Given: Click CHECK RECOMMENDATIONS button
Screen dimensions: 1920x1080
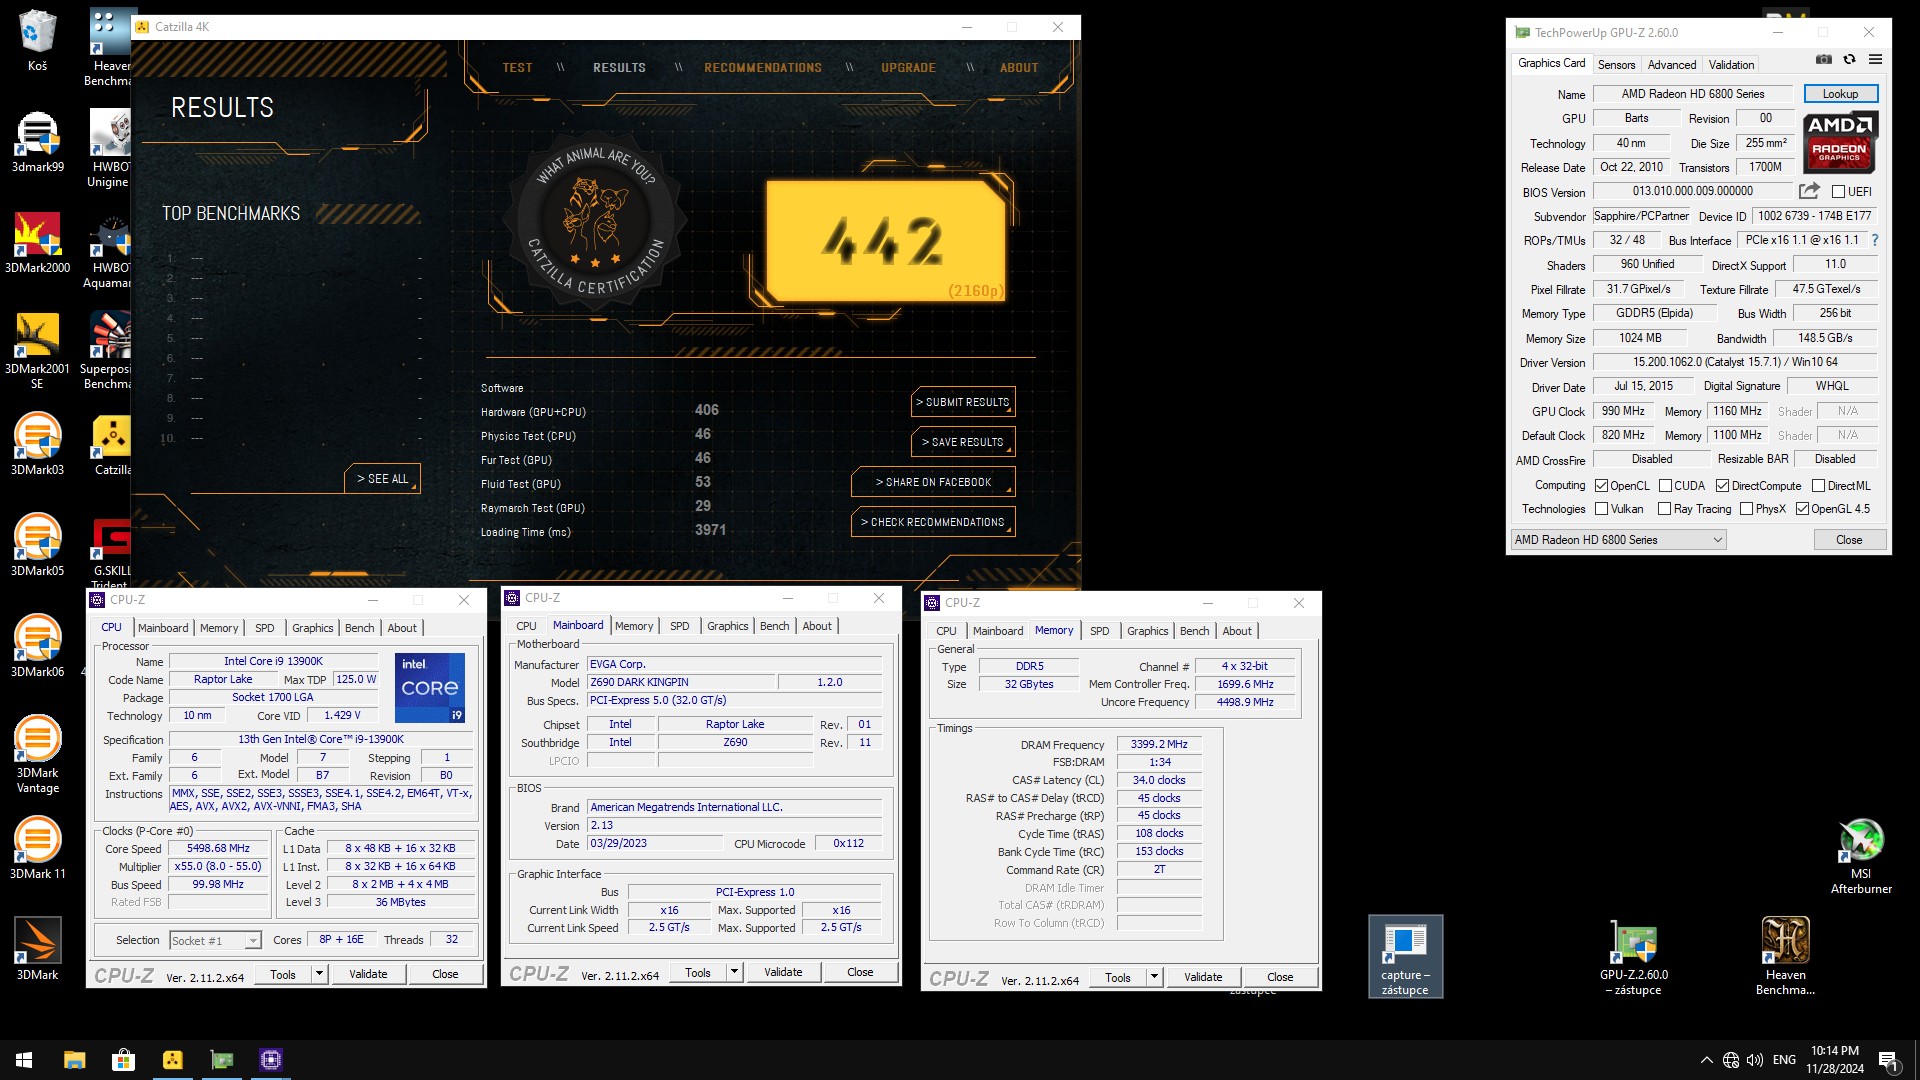Looking at the screenshot, I should [933, 522].
